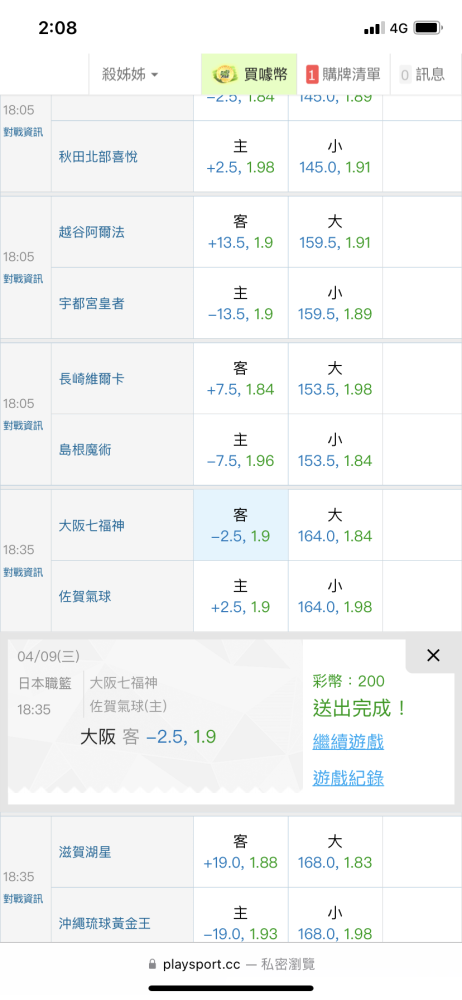Open 對戰資訊 for the 長崎維爾卡 game

23,425
